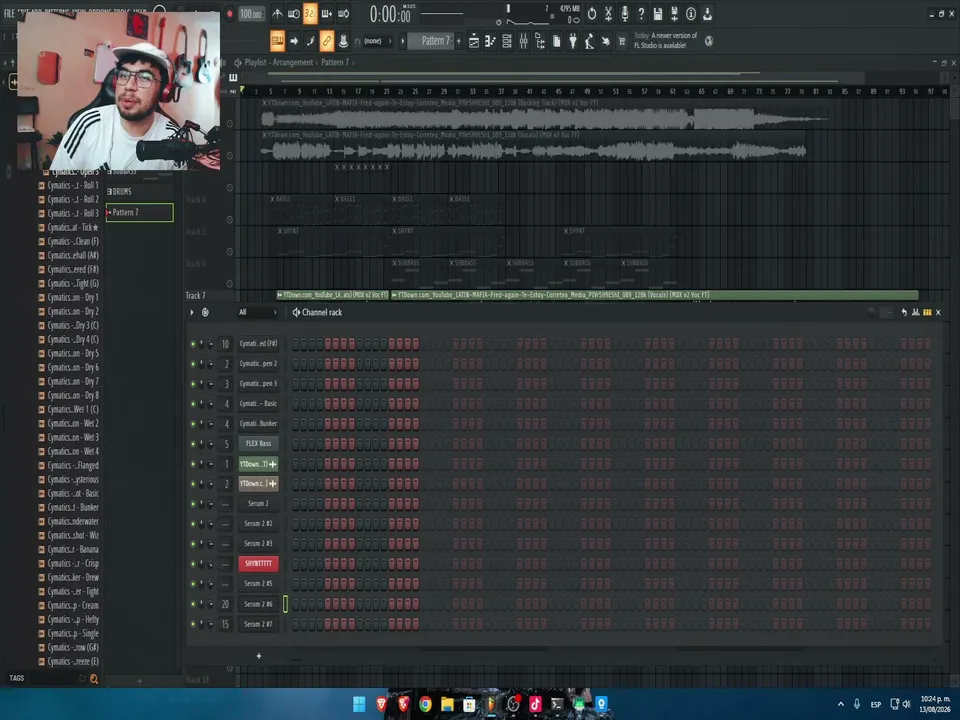Toggle wait for input before recording

point(294,13)
